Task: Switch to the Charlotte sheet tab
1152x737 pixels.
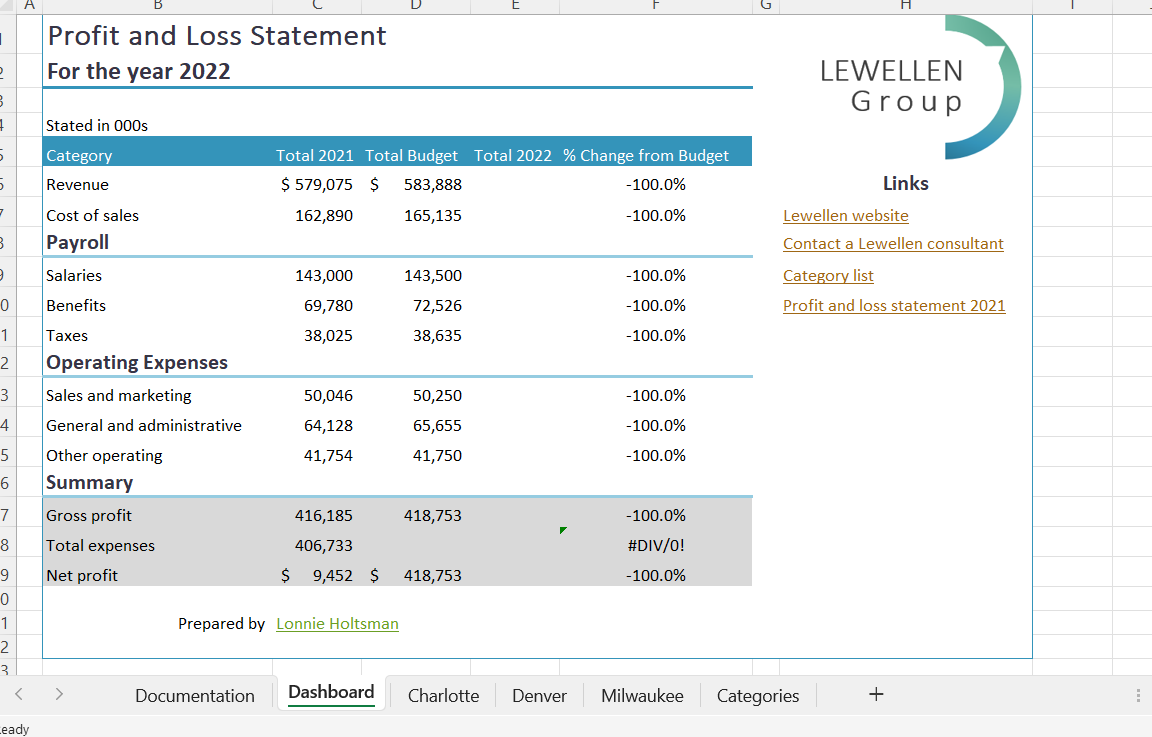Action: pyautogui.click(x=443, y=695)
